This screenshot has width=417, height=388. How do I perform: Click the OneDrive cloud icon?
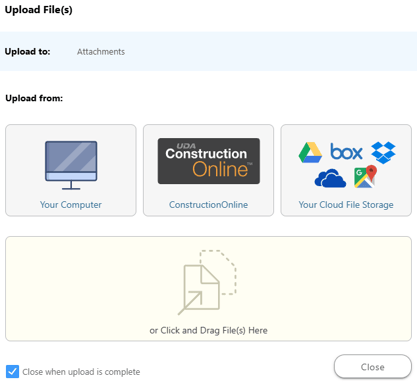[x=330, y=178]
